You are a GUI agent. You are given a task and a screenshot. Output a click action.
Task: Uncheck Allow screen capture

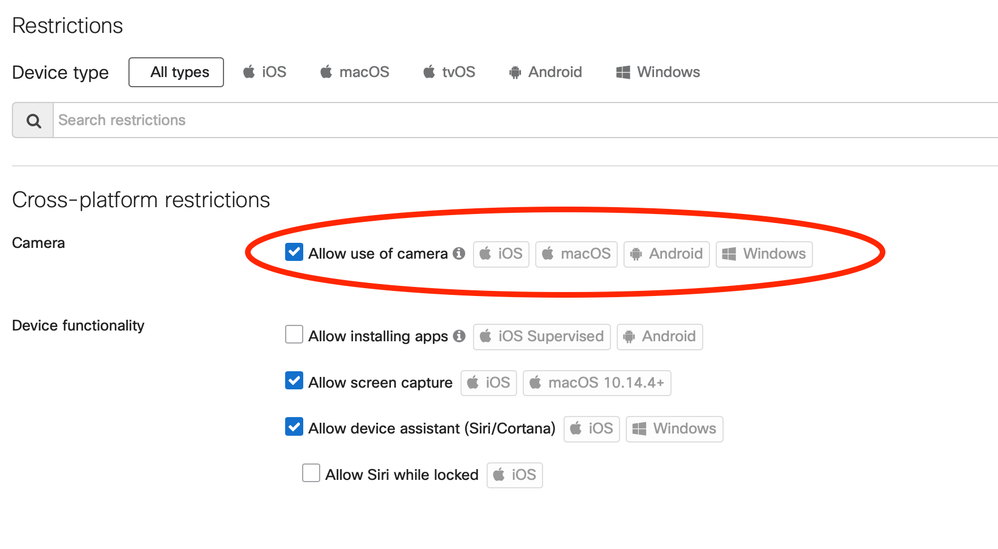tap(294, 381)
